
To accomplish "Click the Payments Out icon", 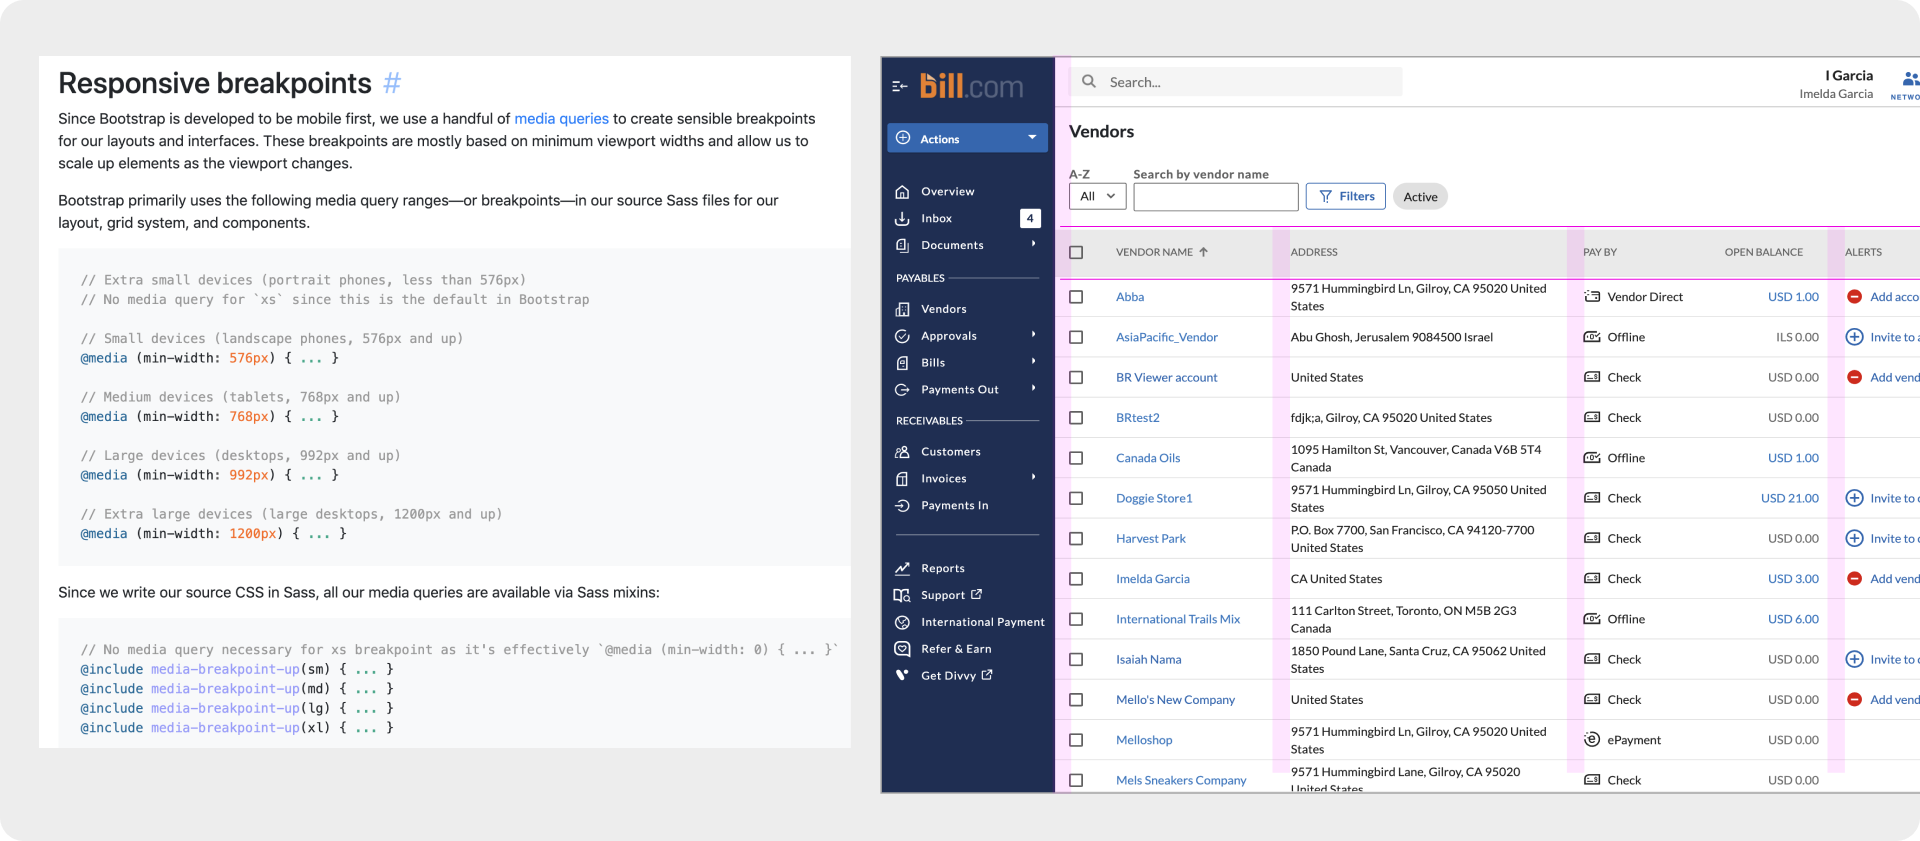I will click(x=902, y=390).
